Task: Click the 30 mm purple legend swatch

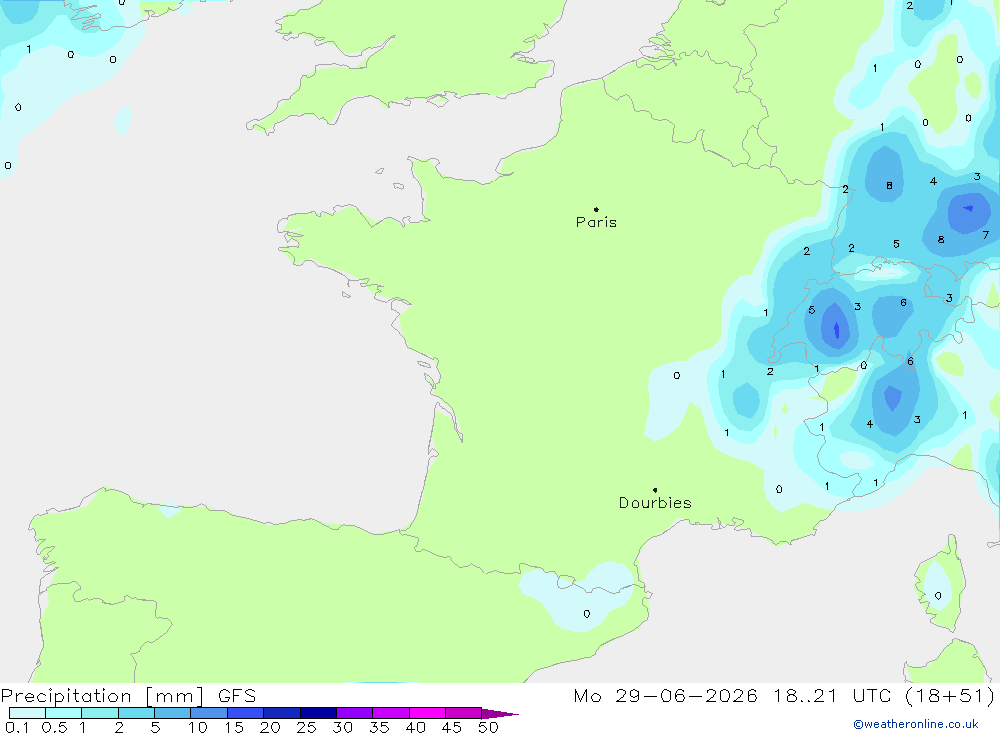Action: (x=355, y=713)
